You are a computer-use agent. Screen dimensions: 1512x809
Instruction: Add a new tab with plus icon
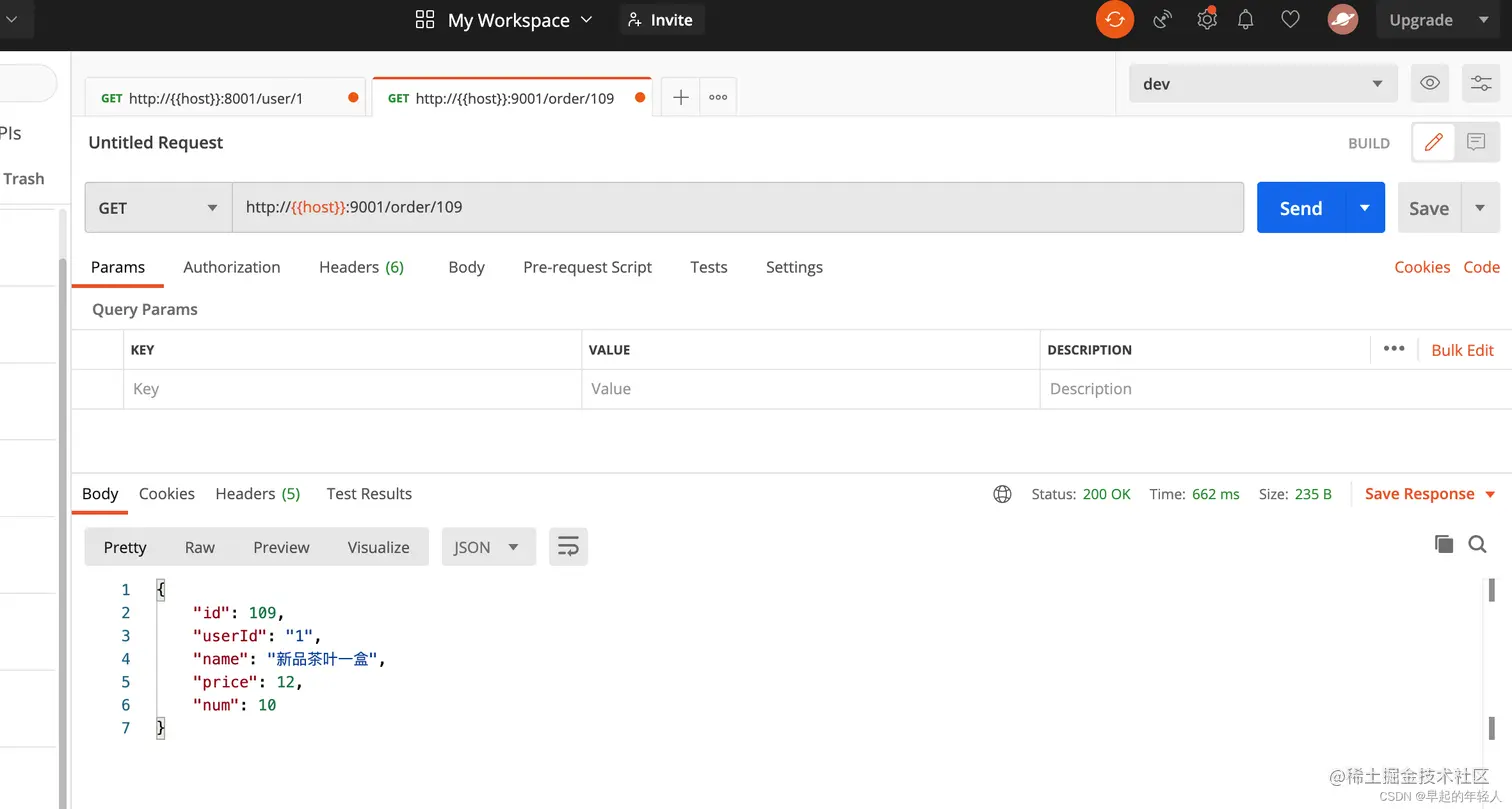click(x=681, y=97)
